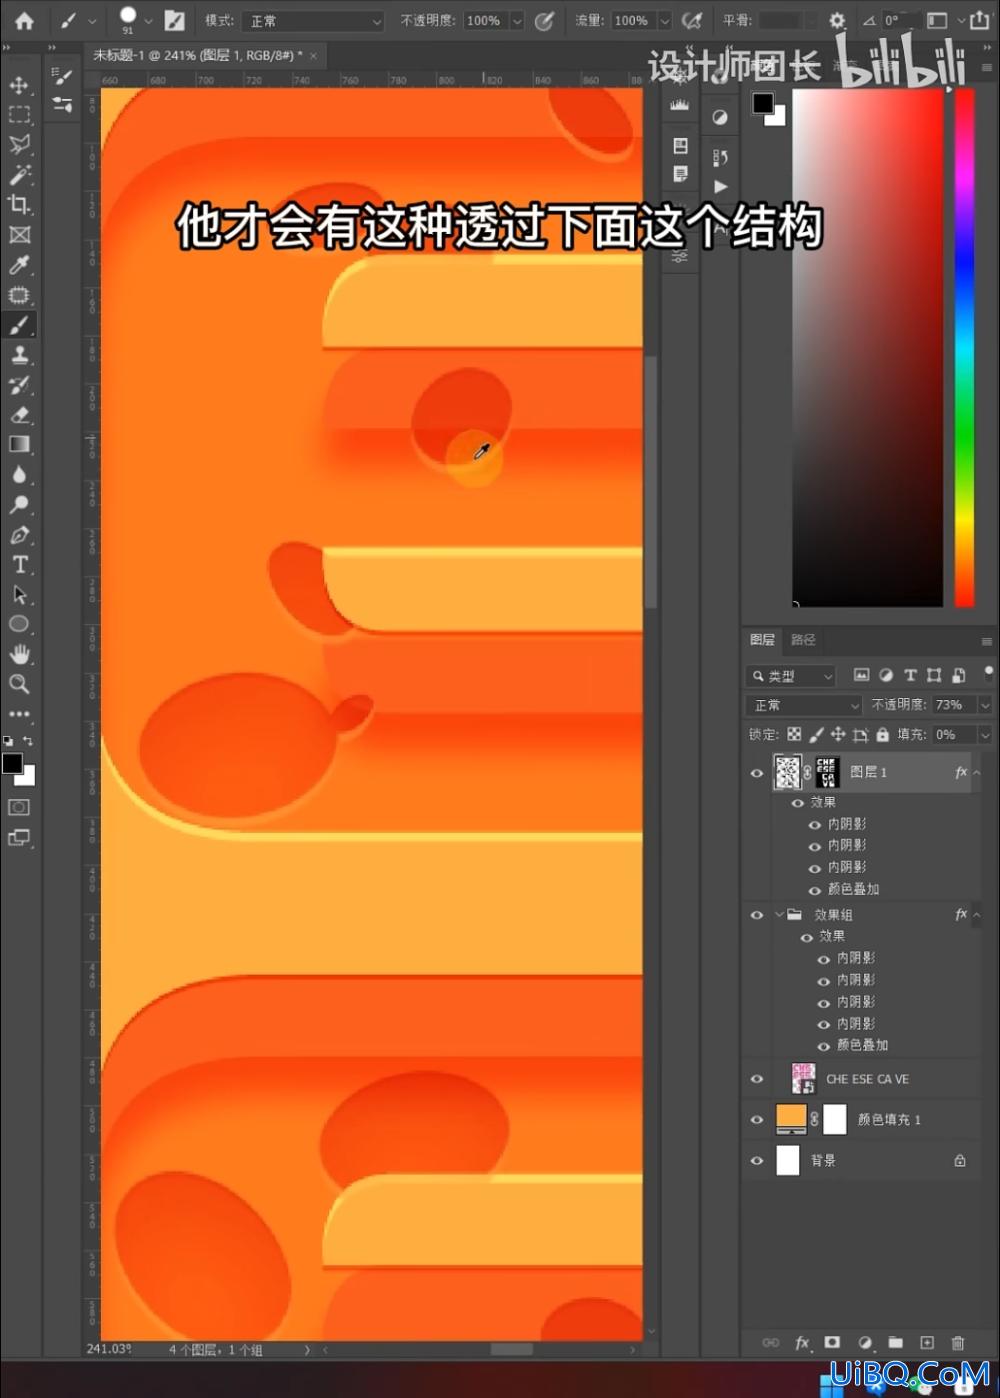Select the Clone Stamp tool
This screenshot has width=1000, height=1398.
point(19,355)
